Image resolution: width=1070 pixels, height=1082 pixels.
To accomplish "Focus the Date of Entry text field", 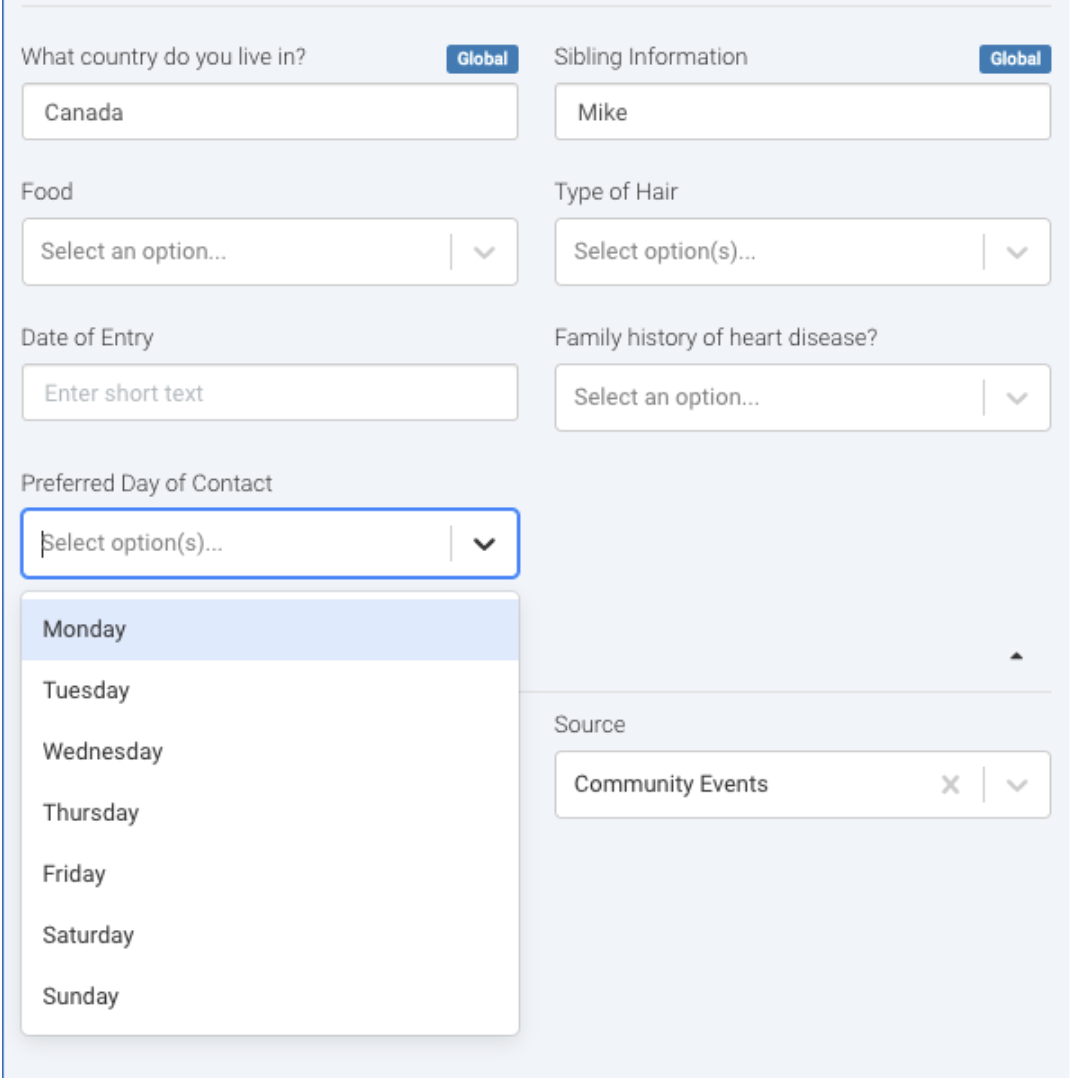I will pos(270,393).
